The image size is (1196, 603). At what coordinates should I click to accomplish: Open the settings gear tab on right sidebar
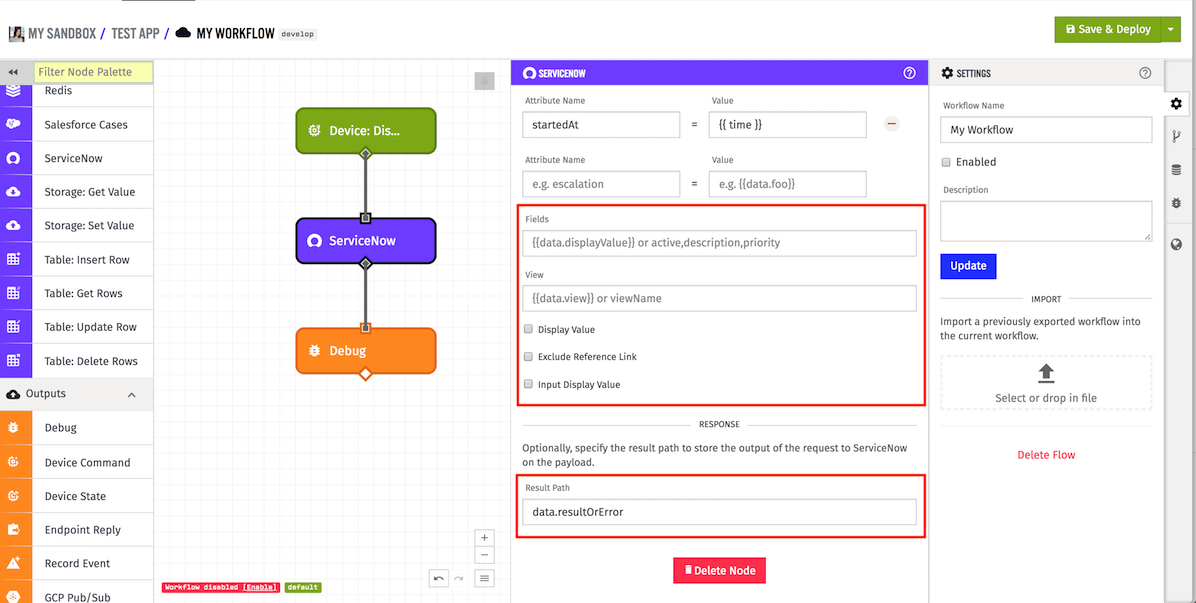coord(1176,103)
